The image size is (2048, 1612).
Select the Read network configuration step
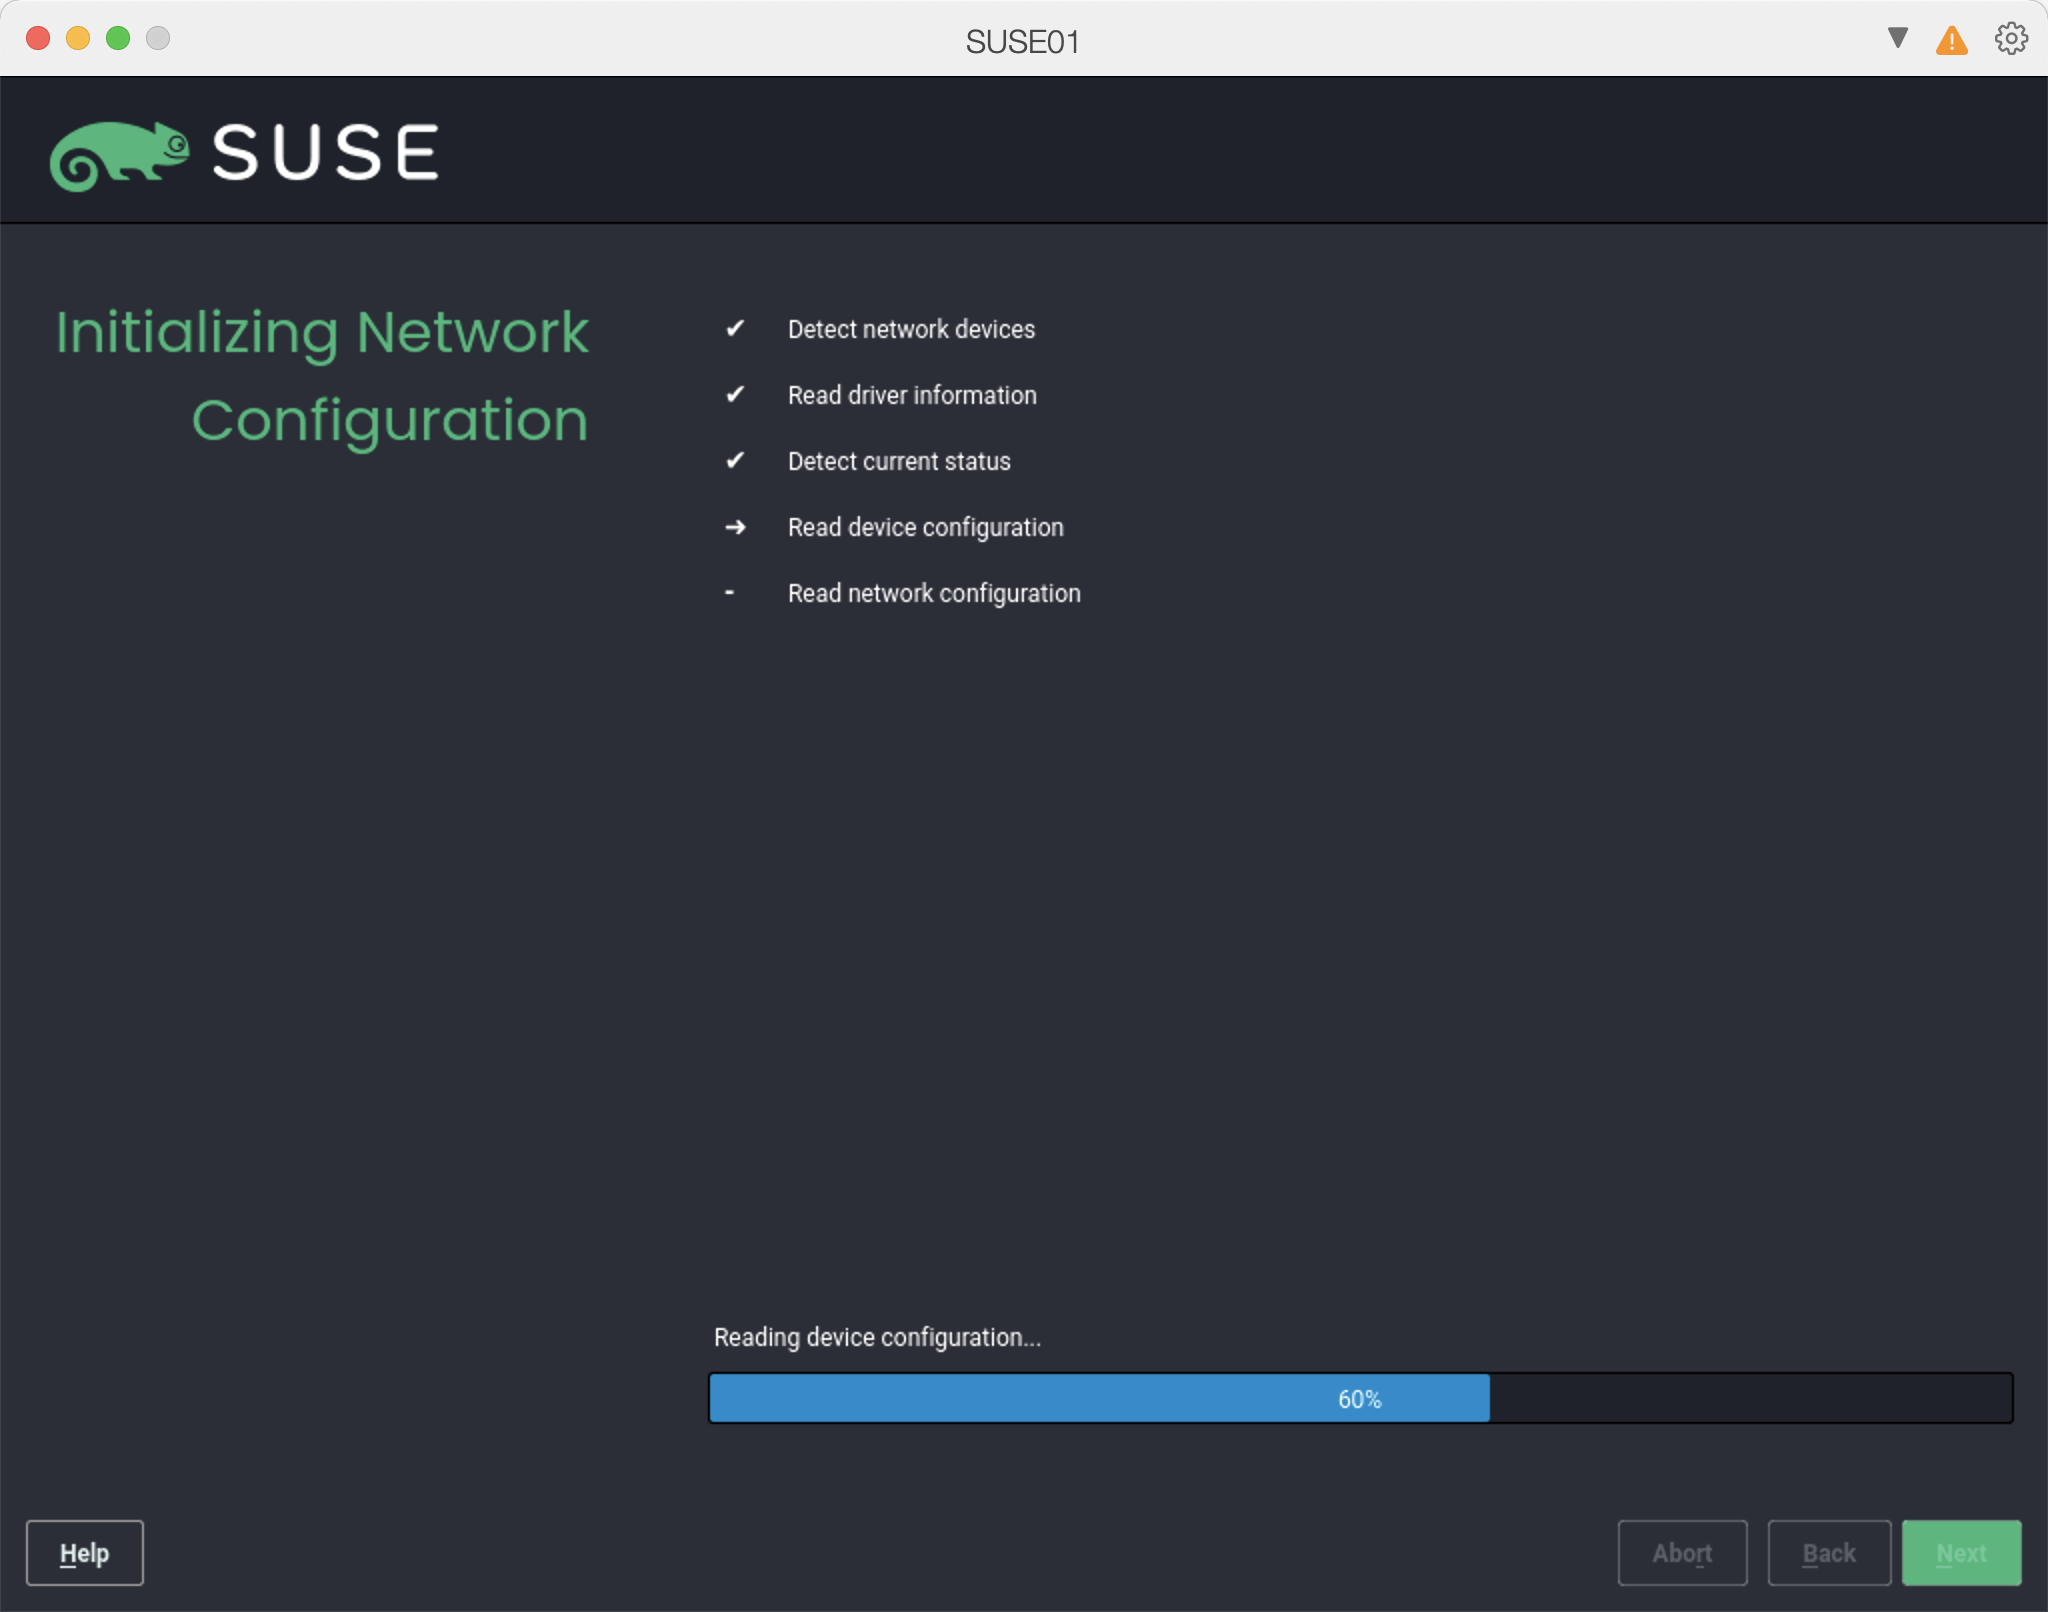(934, 593)
